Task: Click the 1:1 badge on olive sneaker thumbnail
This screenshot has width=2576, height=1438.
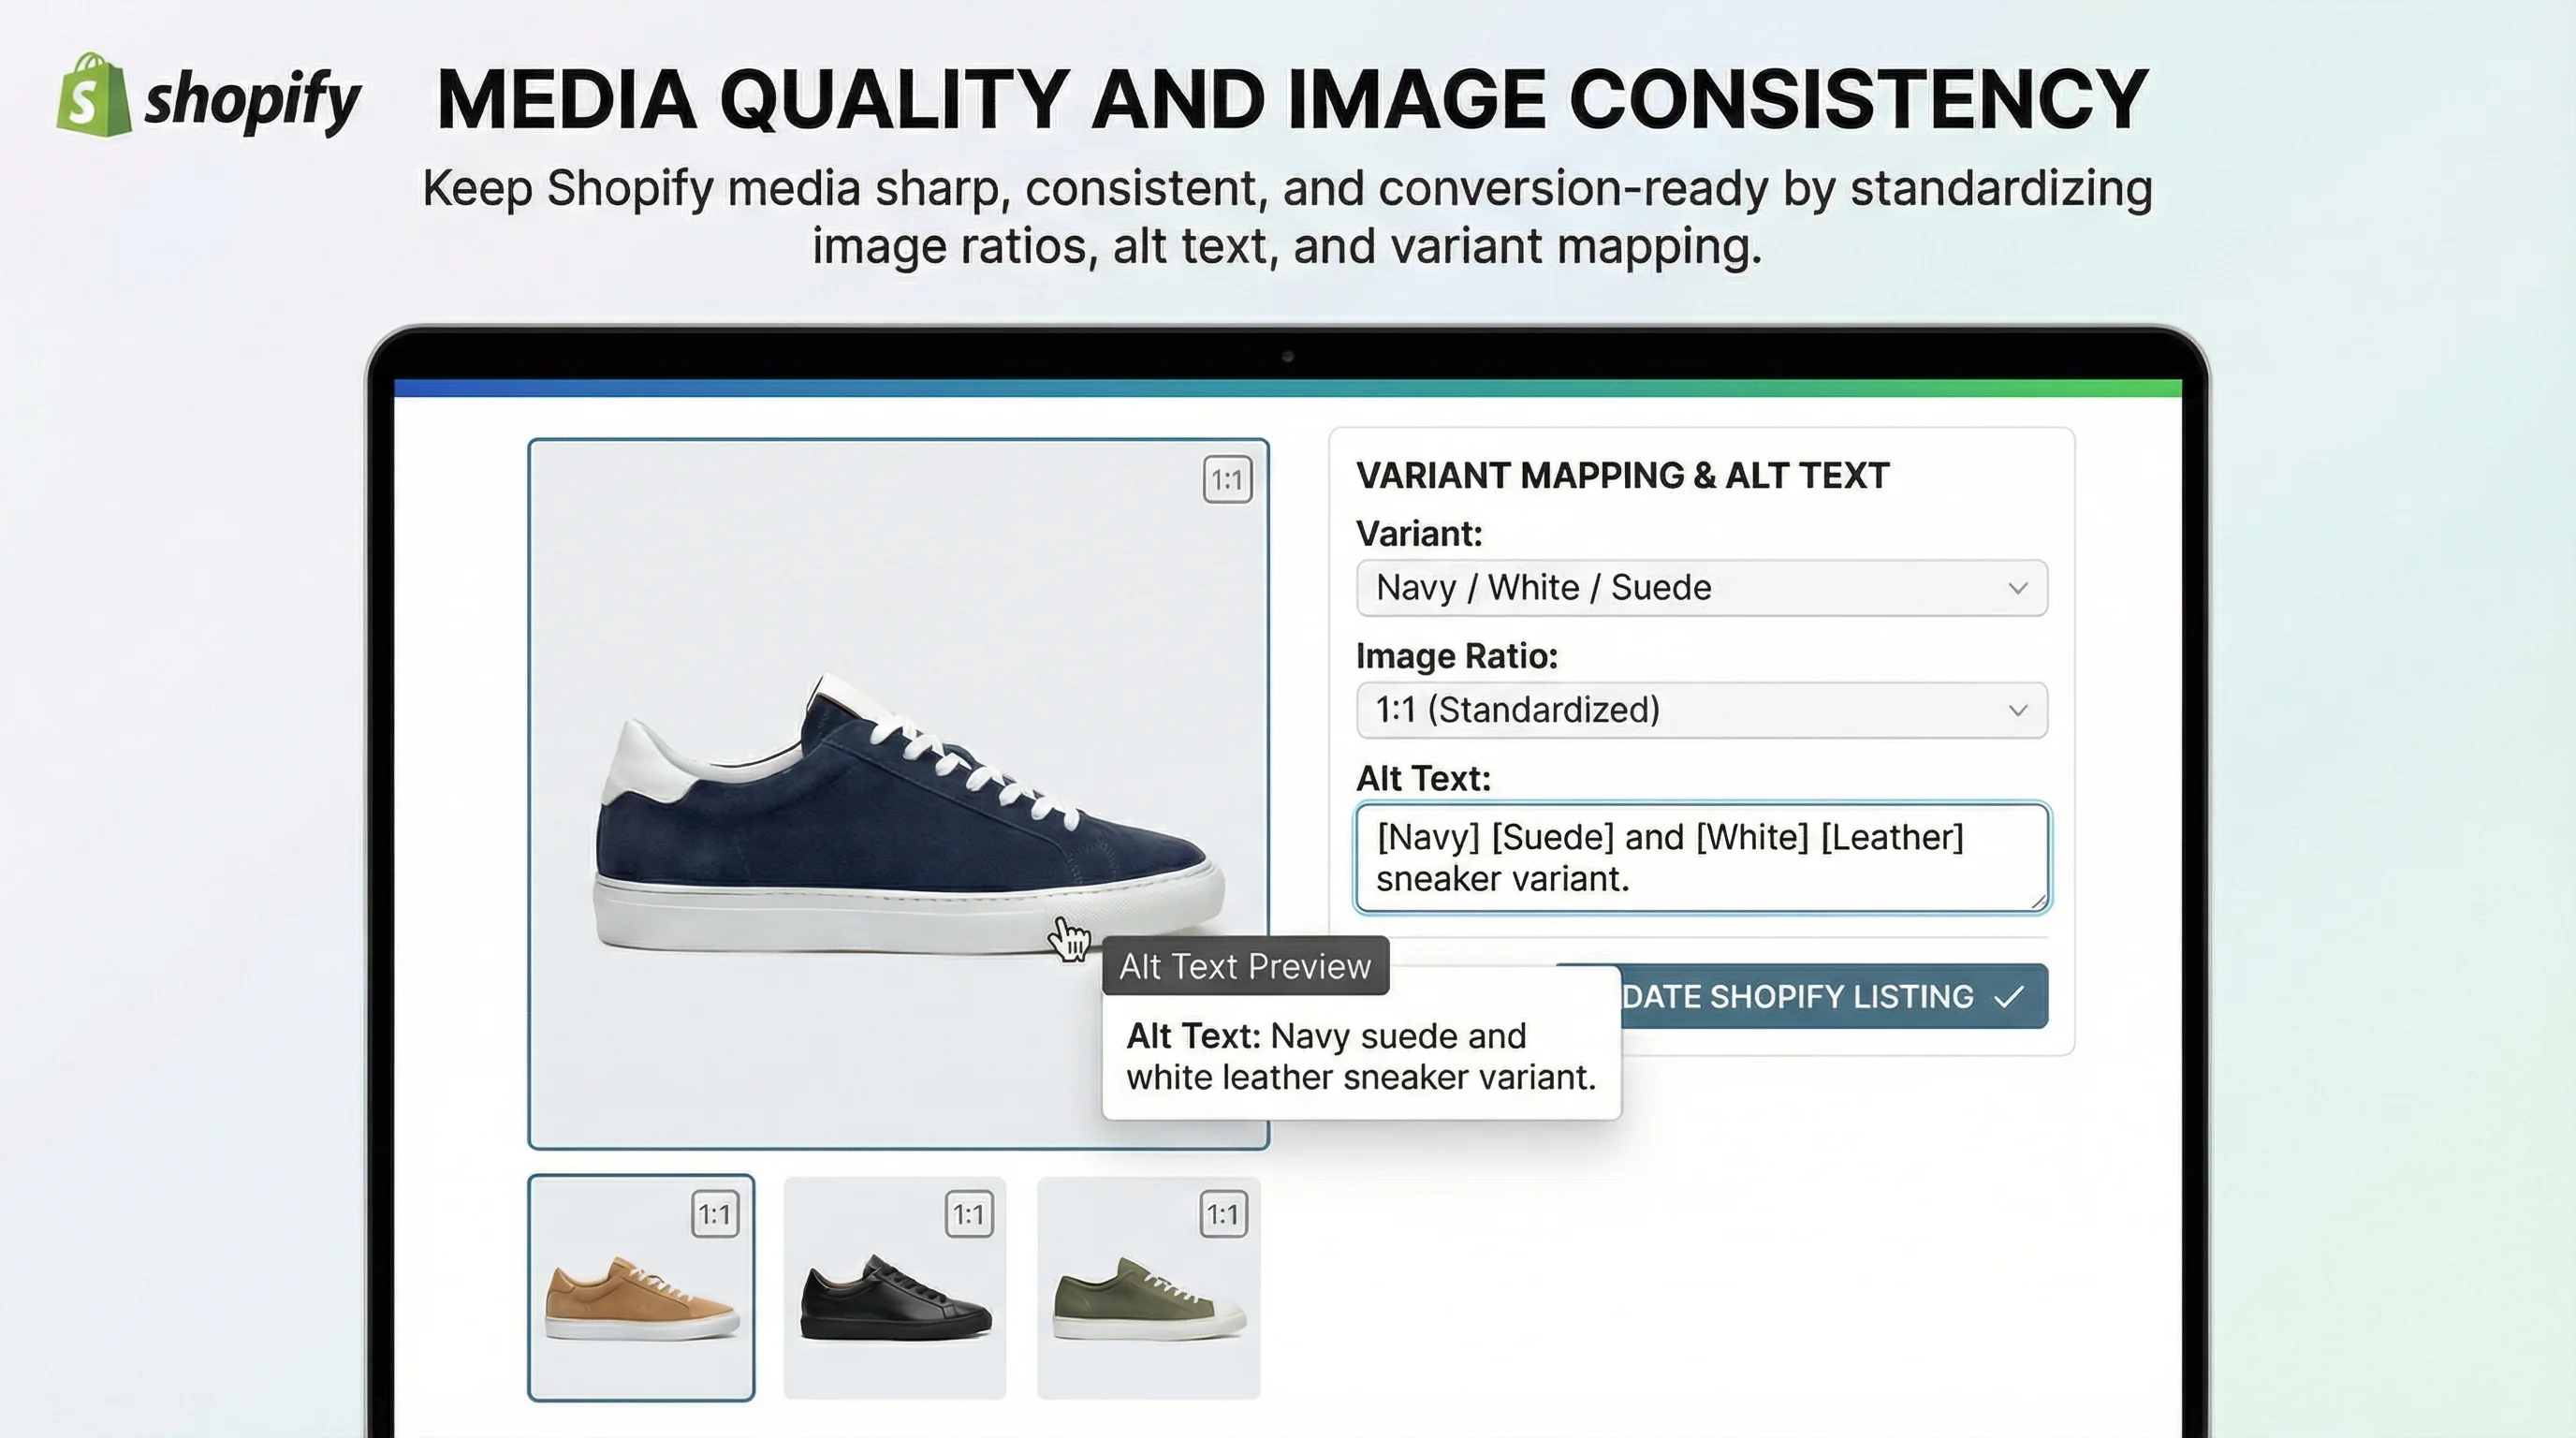Action: 1225,1215
